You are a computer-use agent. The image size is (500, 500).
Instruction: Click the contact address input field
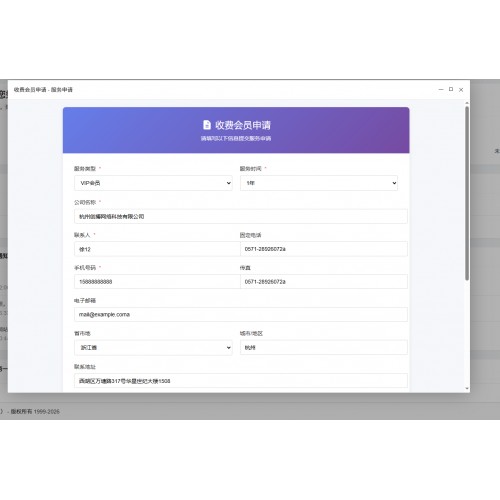coord(241,381)
